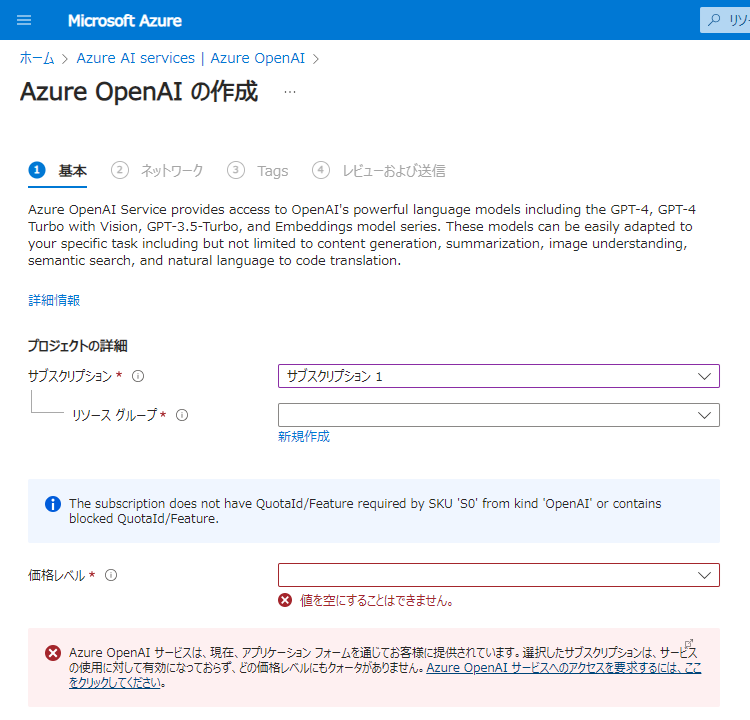750x720 pixels.
Task: Open the 価格レベル dropdown
Action: pos(499,575)
